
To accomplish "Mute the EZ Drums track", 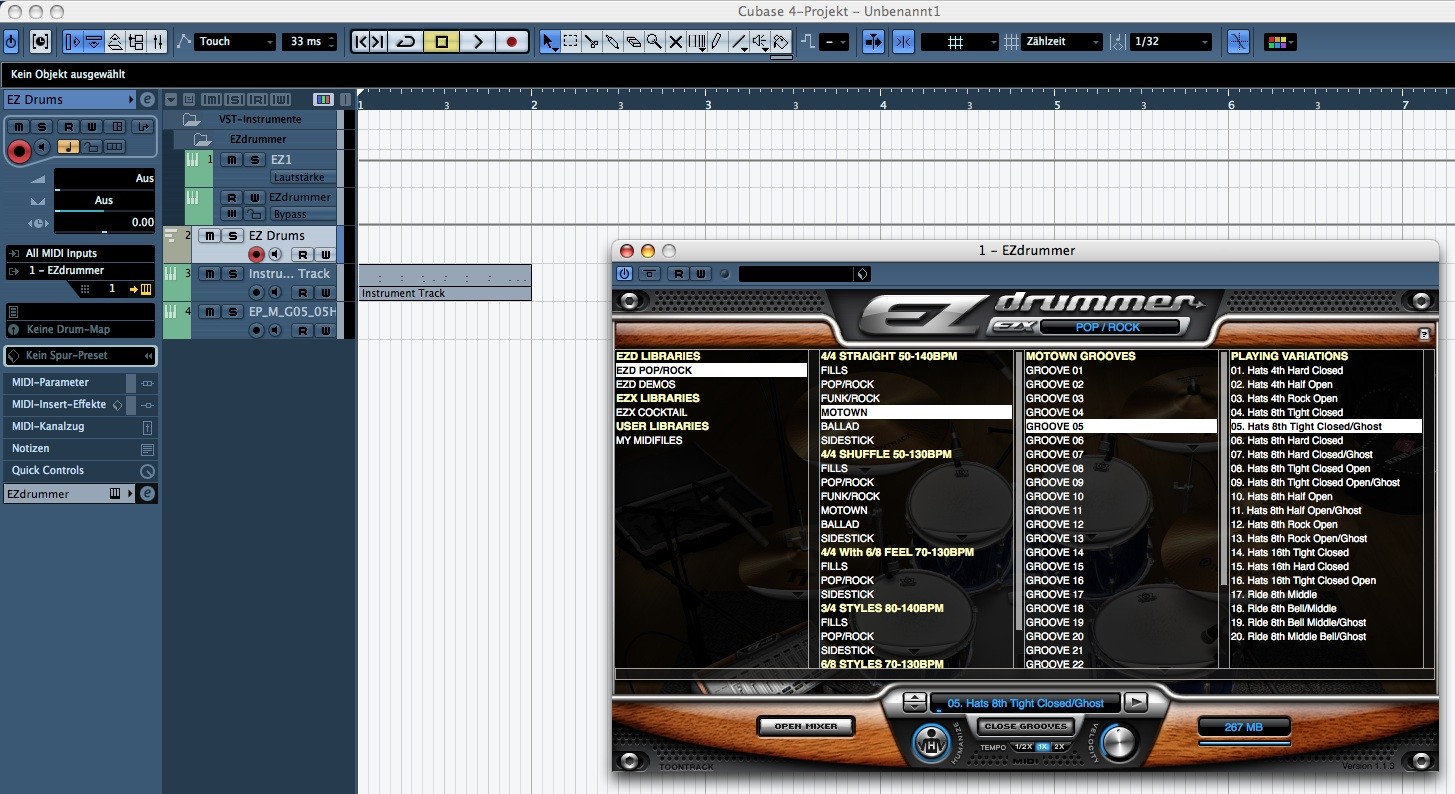I will [208, 236].
